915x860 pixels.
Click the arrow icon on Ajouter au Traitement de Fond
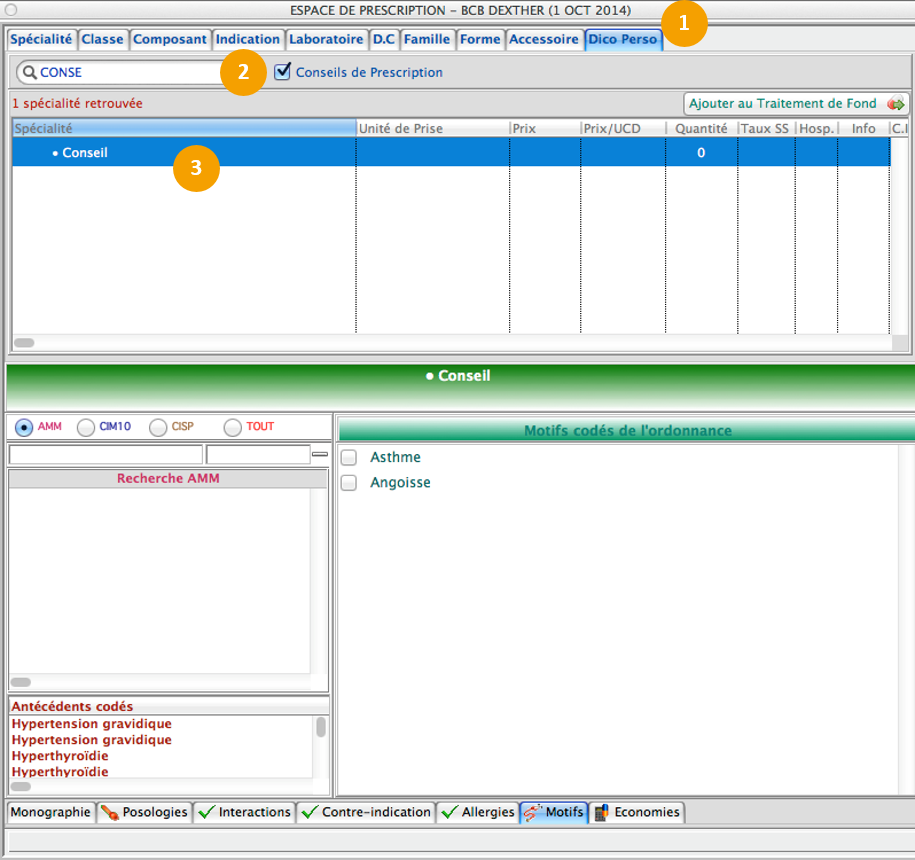896,104
